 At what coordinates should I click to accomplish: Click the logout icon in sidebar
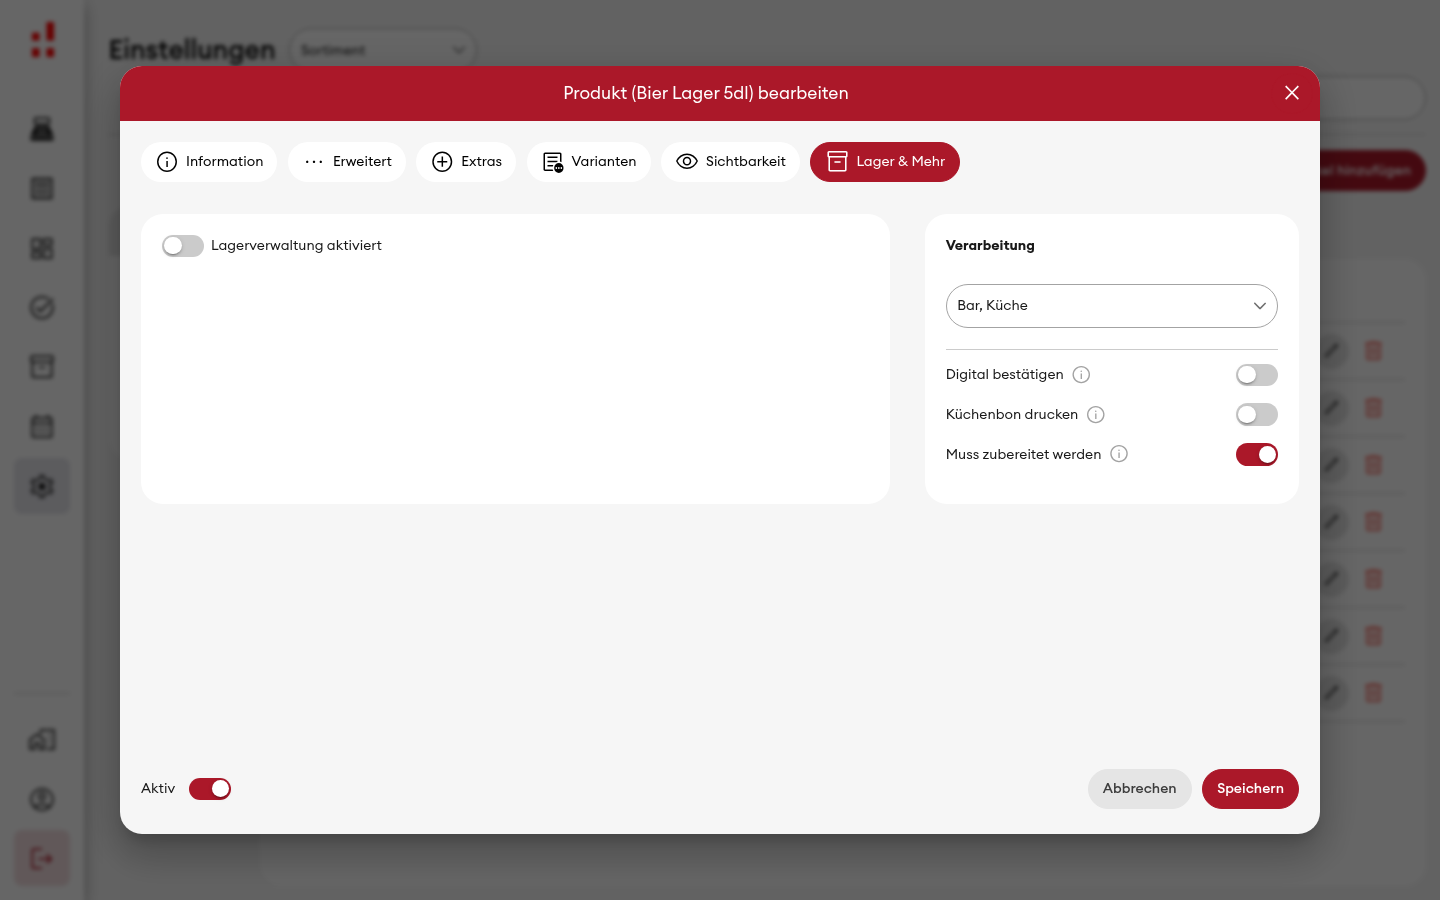point(42,858)
